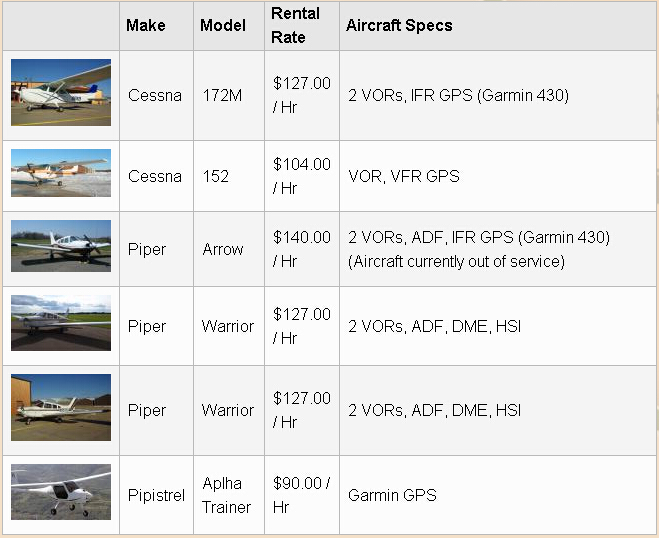Click the Rental Rate column header
Viewport: 659px width, 538px height.
295,25
